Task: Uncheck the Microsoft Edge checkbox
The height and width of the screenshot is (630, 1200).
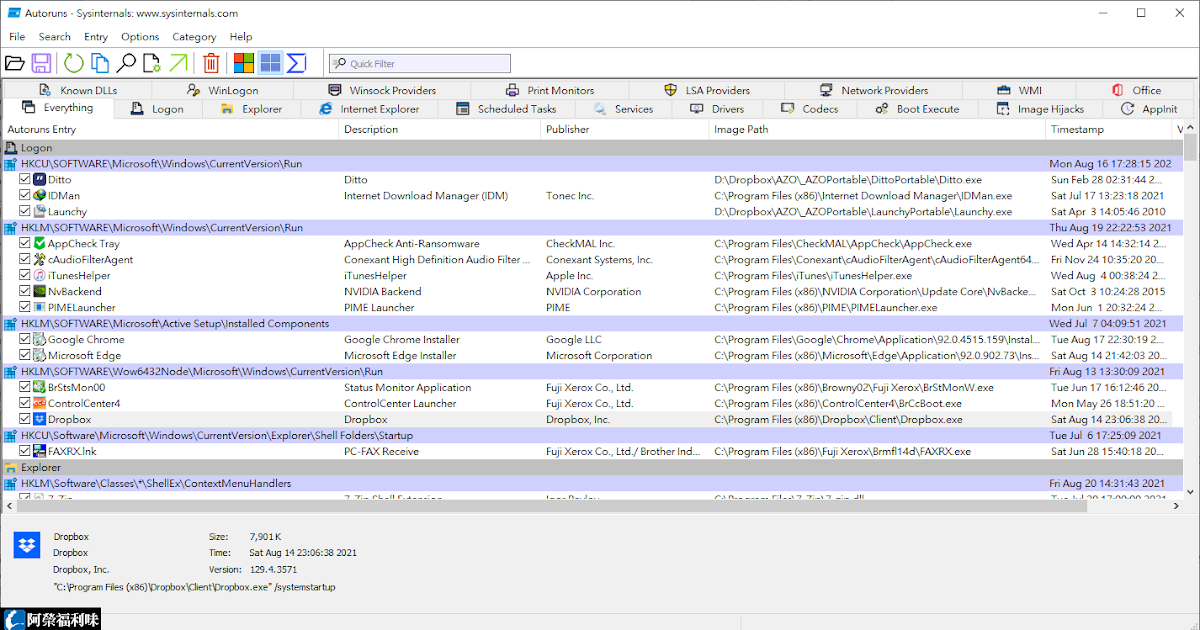Action: pyautogui.click(x=25, y=355)
